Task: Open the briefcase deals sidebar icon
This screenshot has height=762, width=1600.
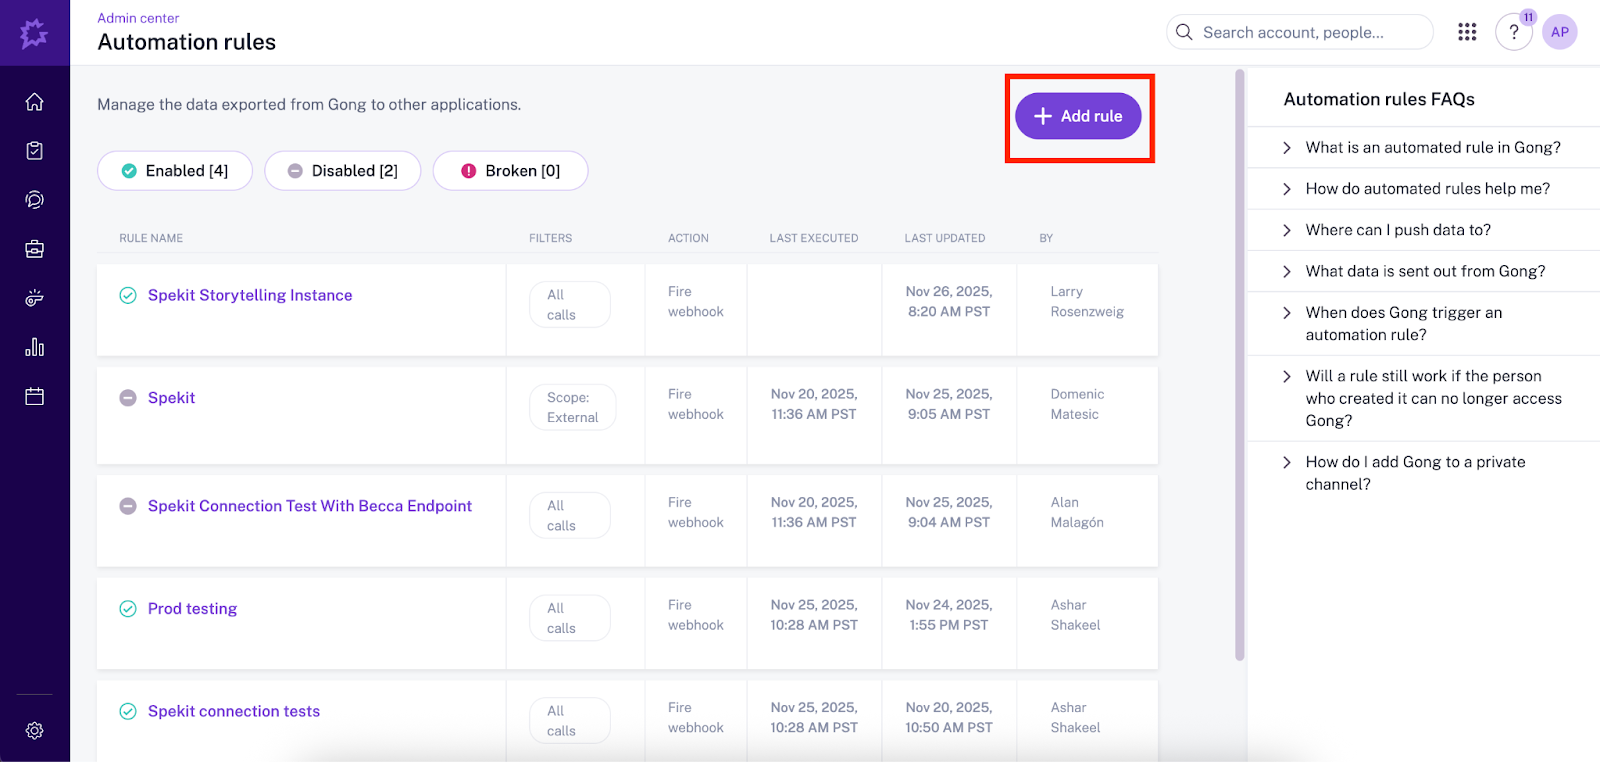Action: (34, 249)
